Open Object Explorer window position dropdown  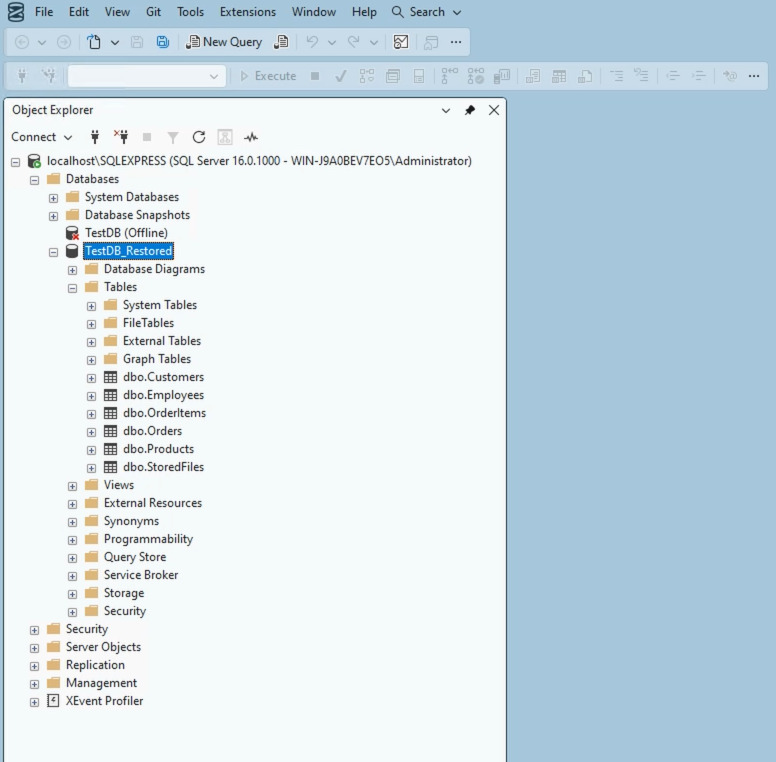tap(446, 110)
